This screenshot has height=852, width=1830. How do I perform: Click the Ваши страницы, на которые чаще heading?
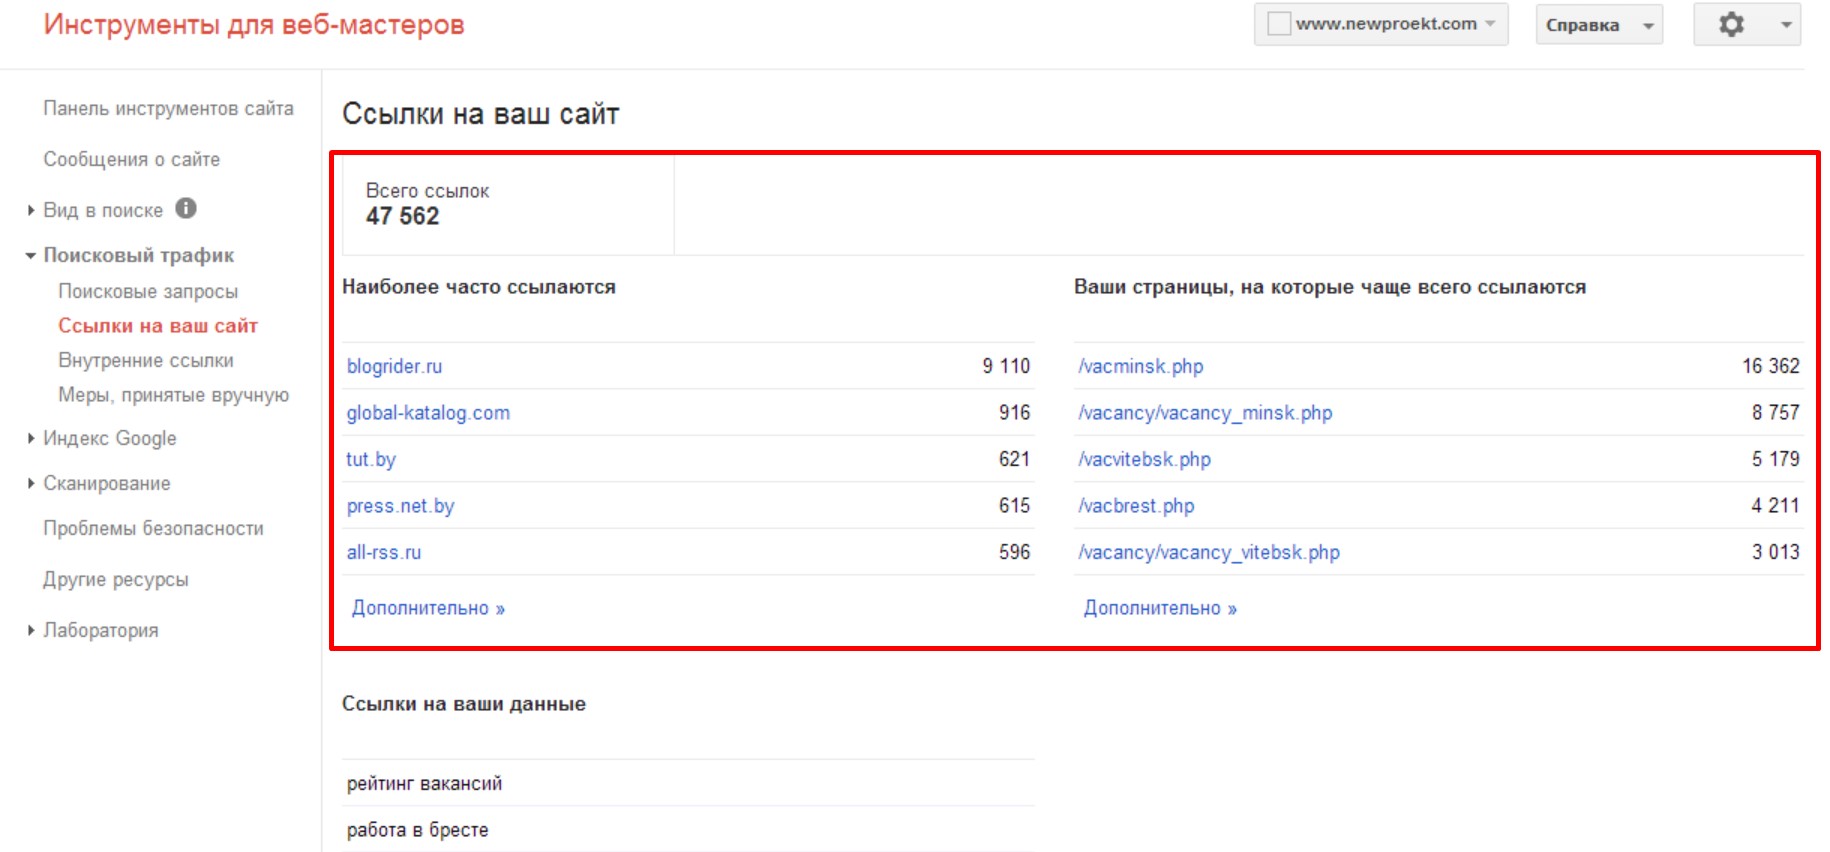tap(1330, 287)
